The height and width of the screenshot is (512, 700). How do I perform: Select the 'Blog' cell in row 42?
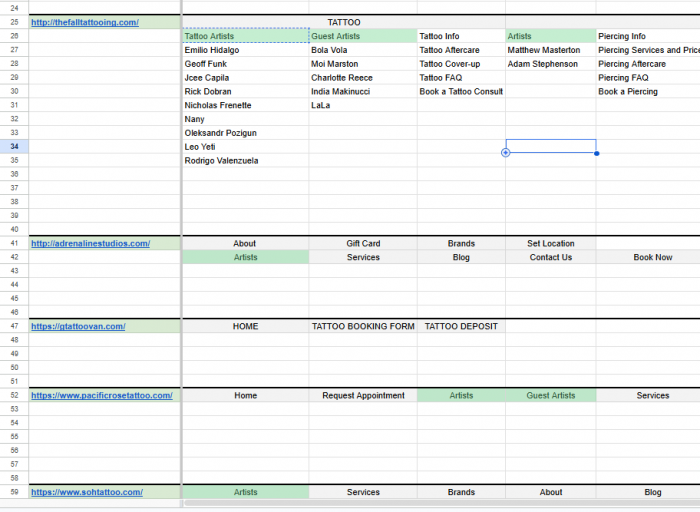(461, 257)
